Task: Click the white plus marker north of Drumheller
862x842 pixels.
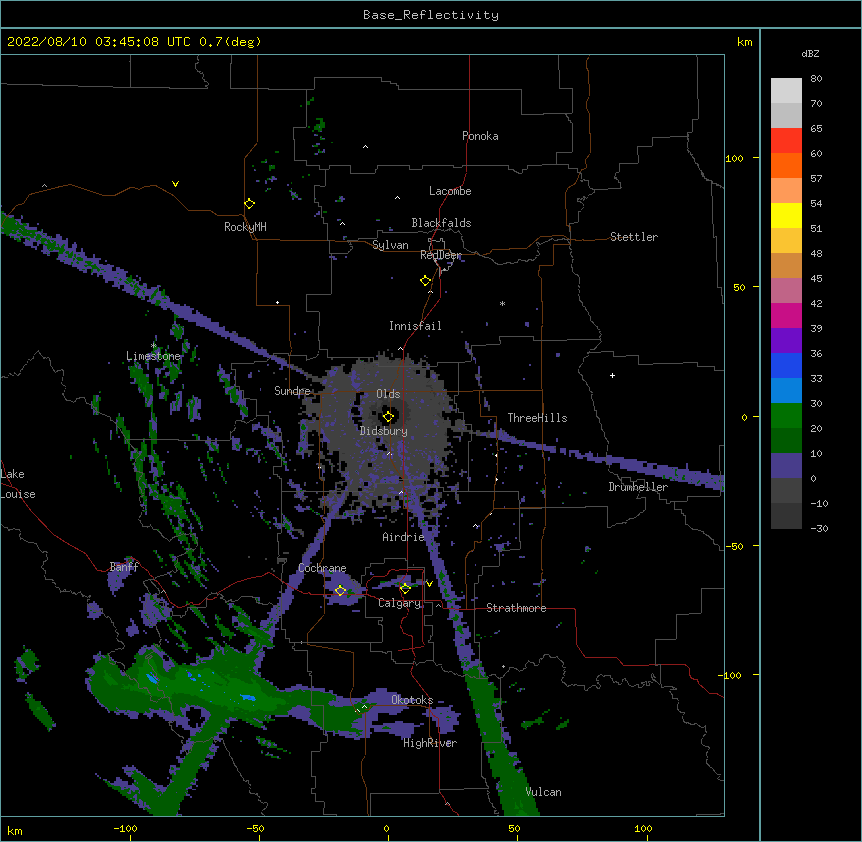Action: (612, 375)
